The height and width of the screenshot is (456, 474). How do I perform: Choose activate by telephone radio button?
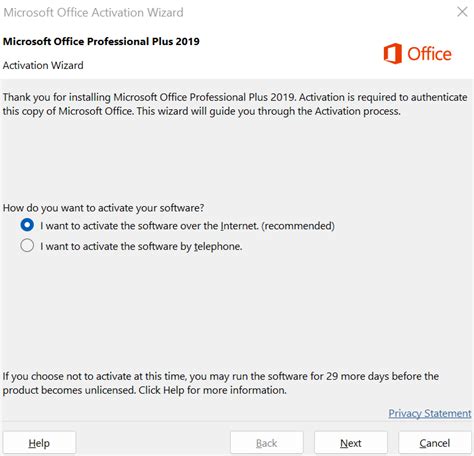27,246
